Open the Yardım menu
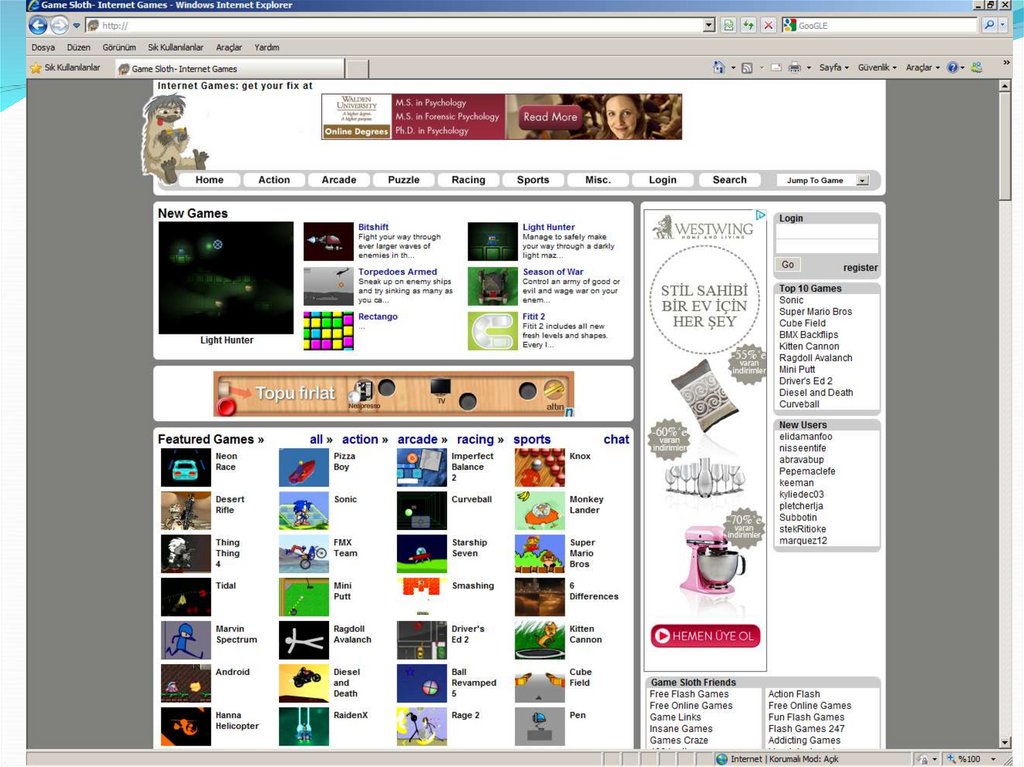 pos(266,47)
